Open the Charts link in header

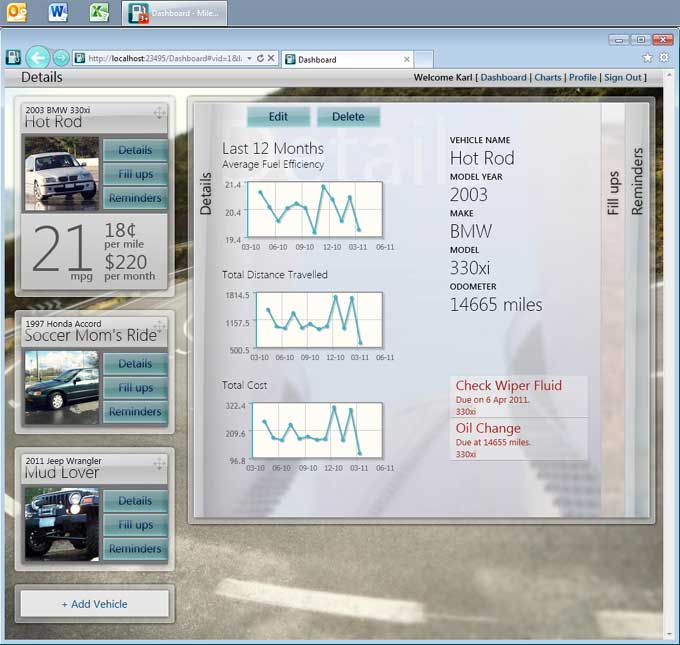pos(547,77)
